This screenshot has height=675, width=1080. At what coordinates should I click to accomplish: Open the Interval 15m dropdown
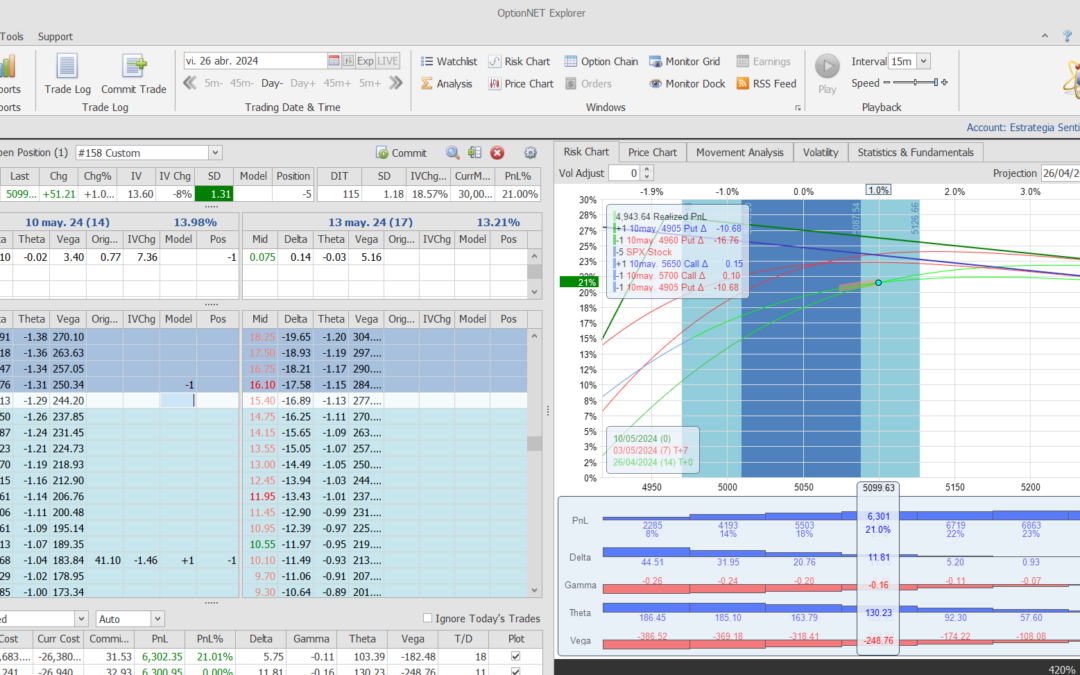[923, 61]
